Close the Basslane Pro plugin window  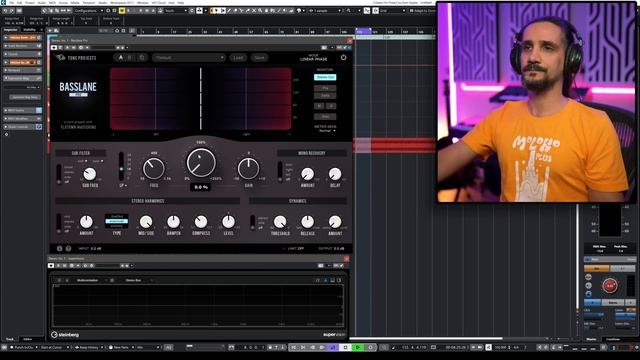349,41
